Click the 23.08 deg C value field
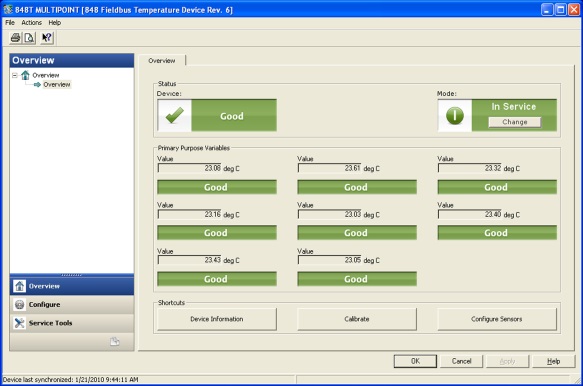 click(x=190, y=168)
